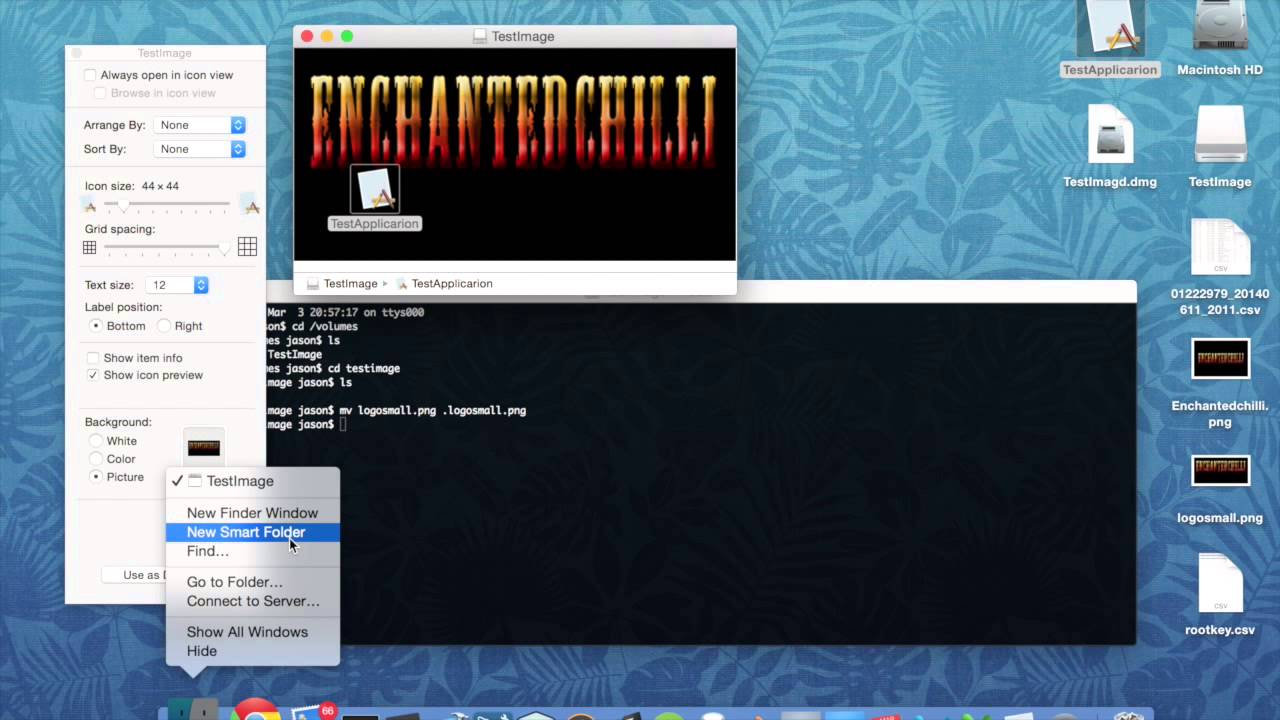Viewport: 1280px width, 720px height.
Task: Select the rootkey.csv desktop file
Action: tap(1220, 585)
